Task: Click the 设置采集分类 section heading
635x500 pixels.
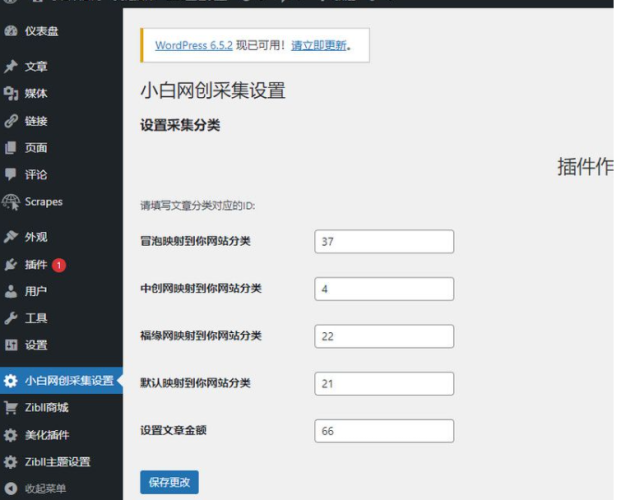Action: [180, 126]
